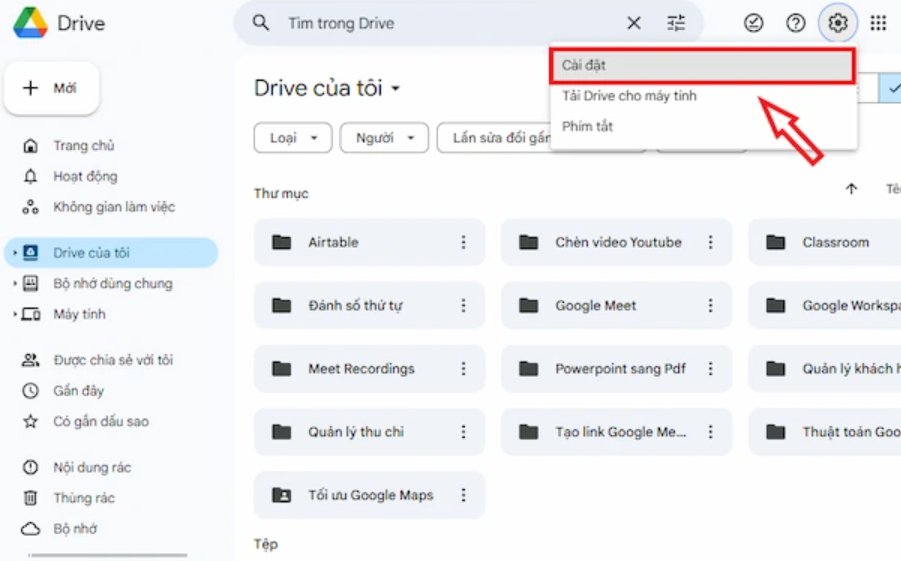This screenshot has width=901, height=561.
Task: Open Máy tính in sidebar
Action: pos(79,314)
